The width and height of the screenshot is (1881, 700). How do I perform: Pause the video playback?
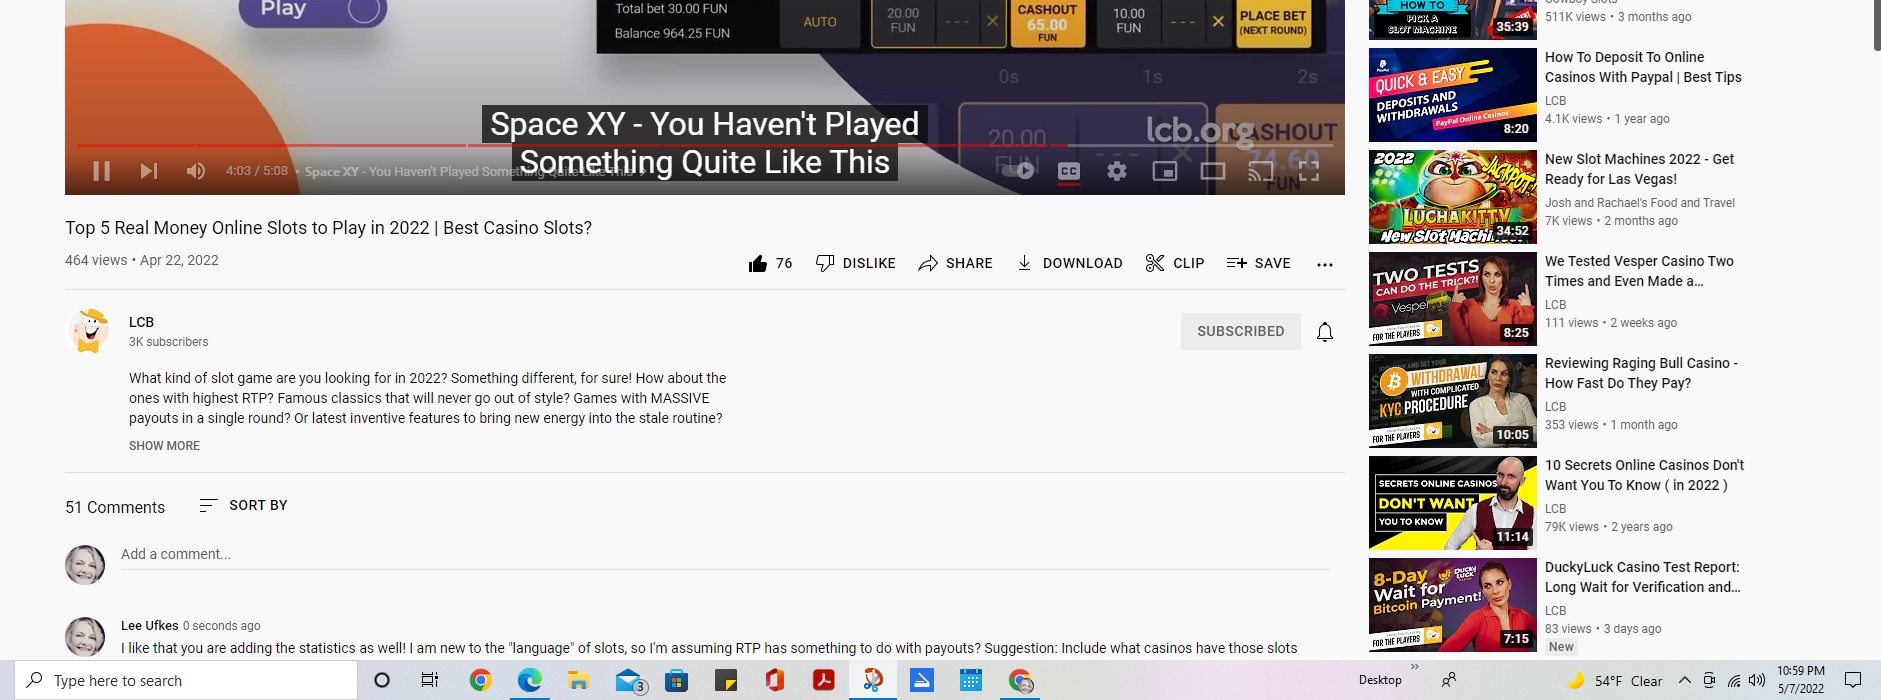coord(101,171)
